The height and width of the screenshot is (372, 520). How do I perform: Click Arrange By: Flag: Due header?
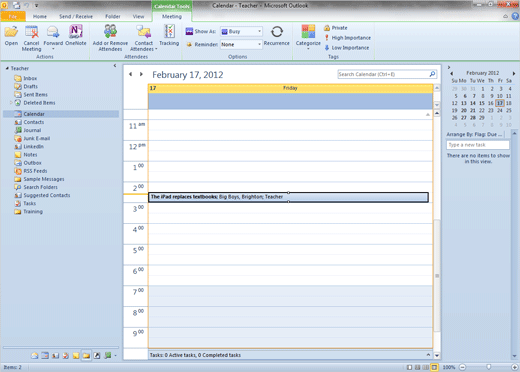474,134
